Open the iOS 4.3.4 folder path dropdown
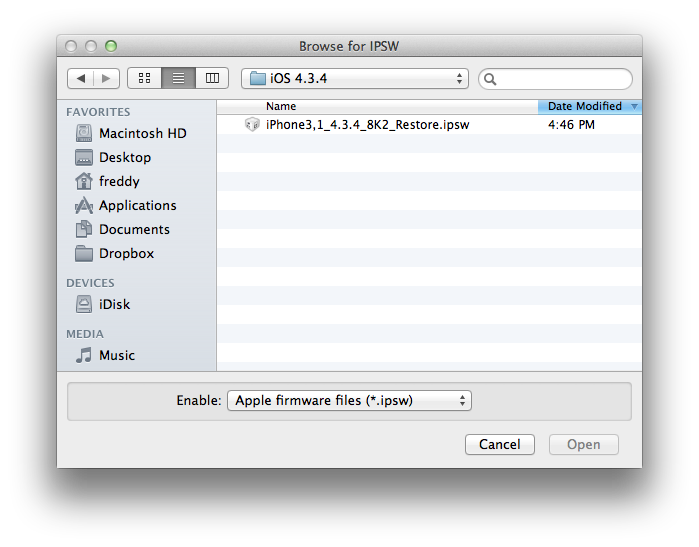The width and height of the screenshot is (699, 547). (355, 78)
